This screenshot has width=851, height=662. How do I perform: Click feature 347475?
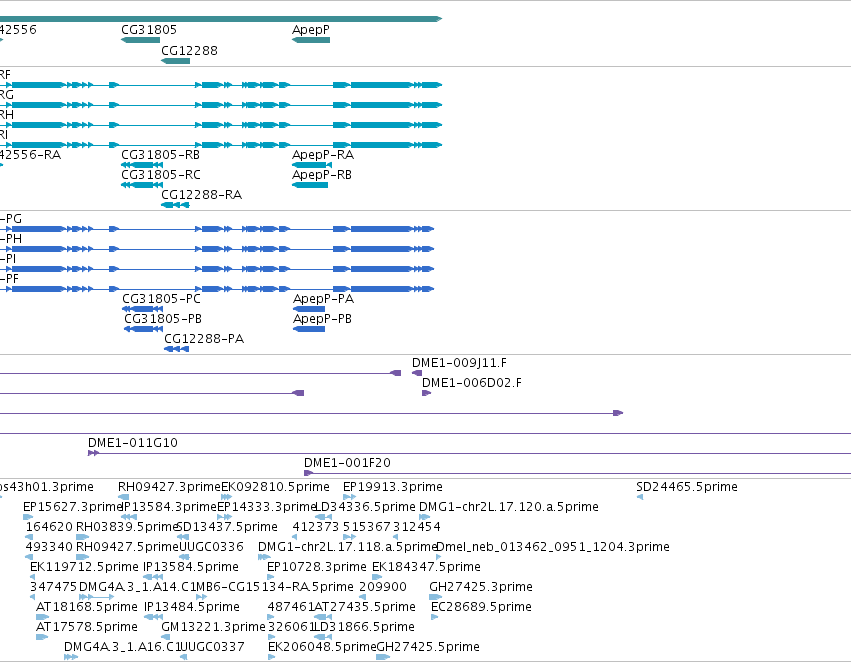coord(53,587)
